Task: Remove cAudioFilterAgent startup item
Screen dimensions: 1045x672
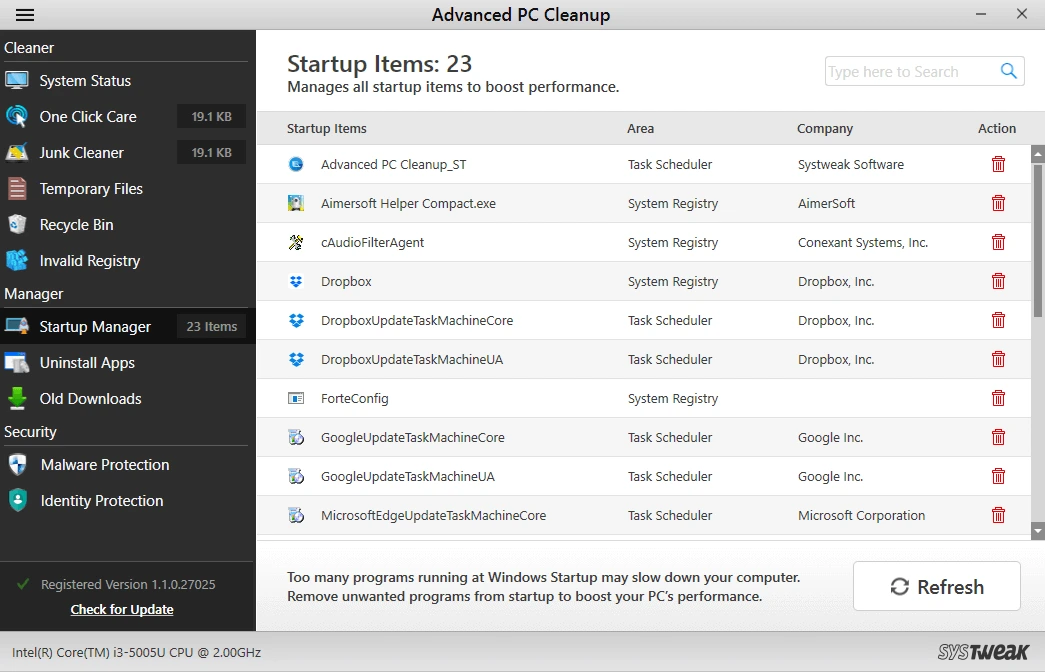Action: 998,242
